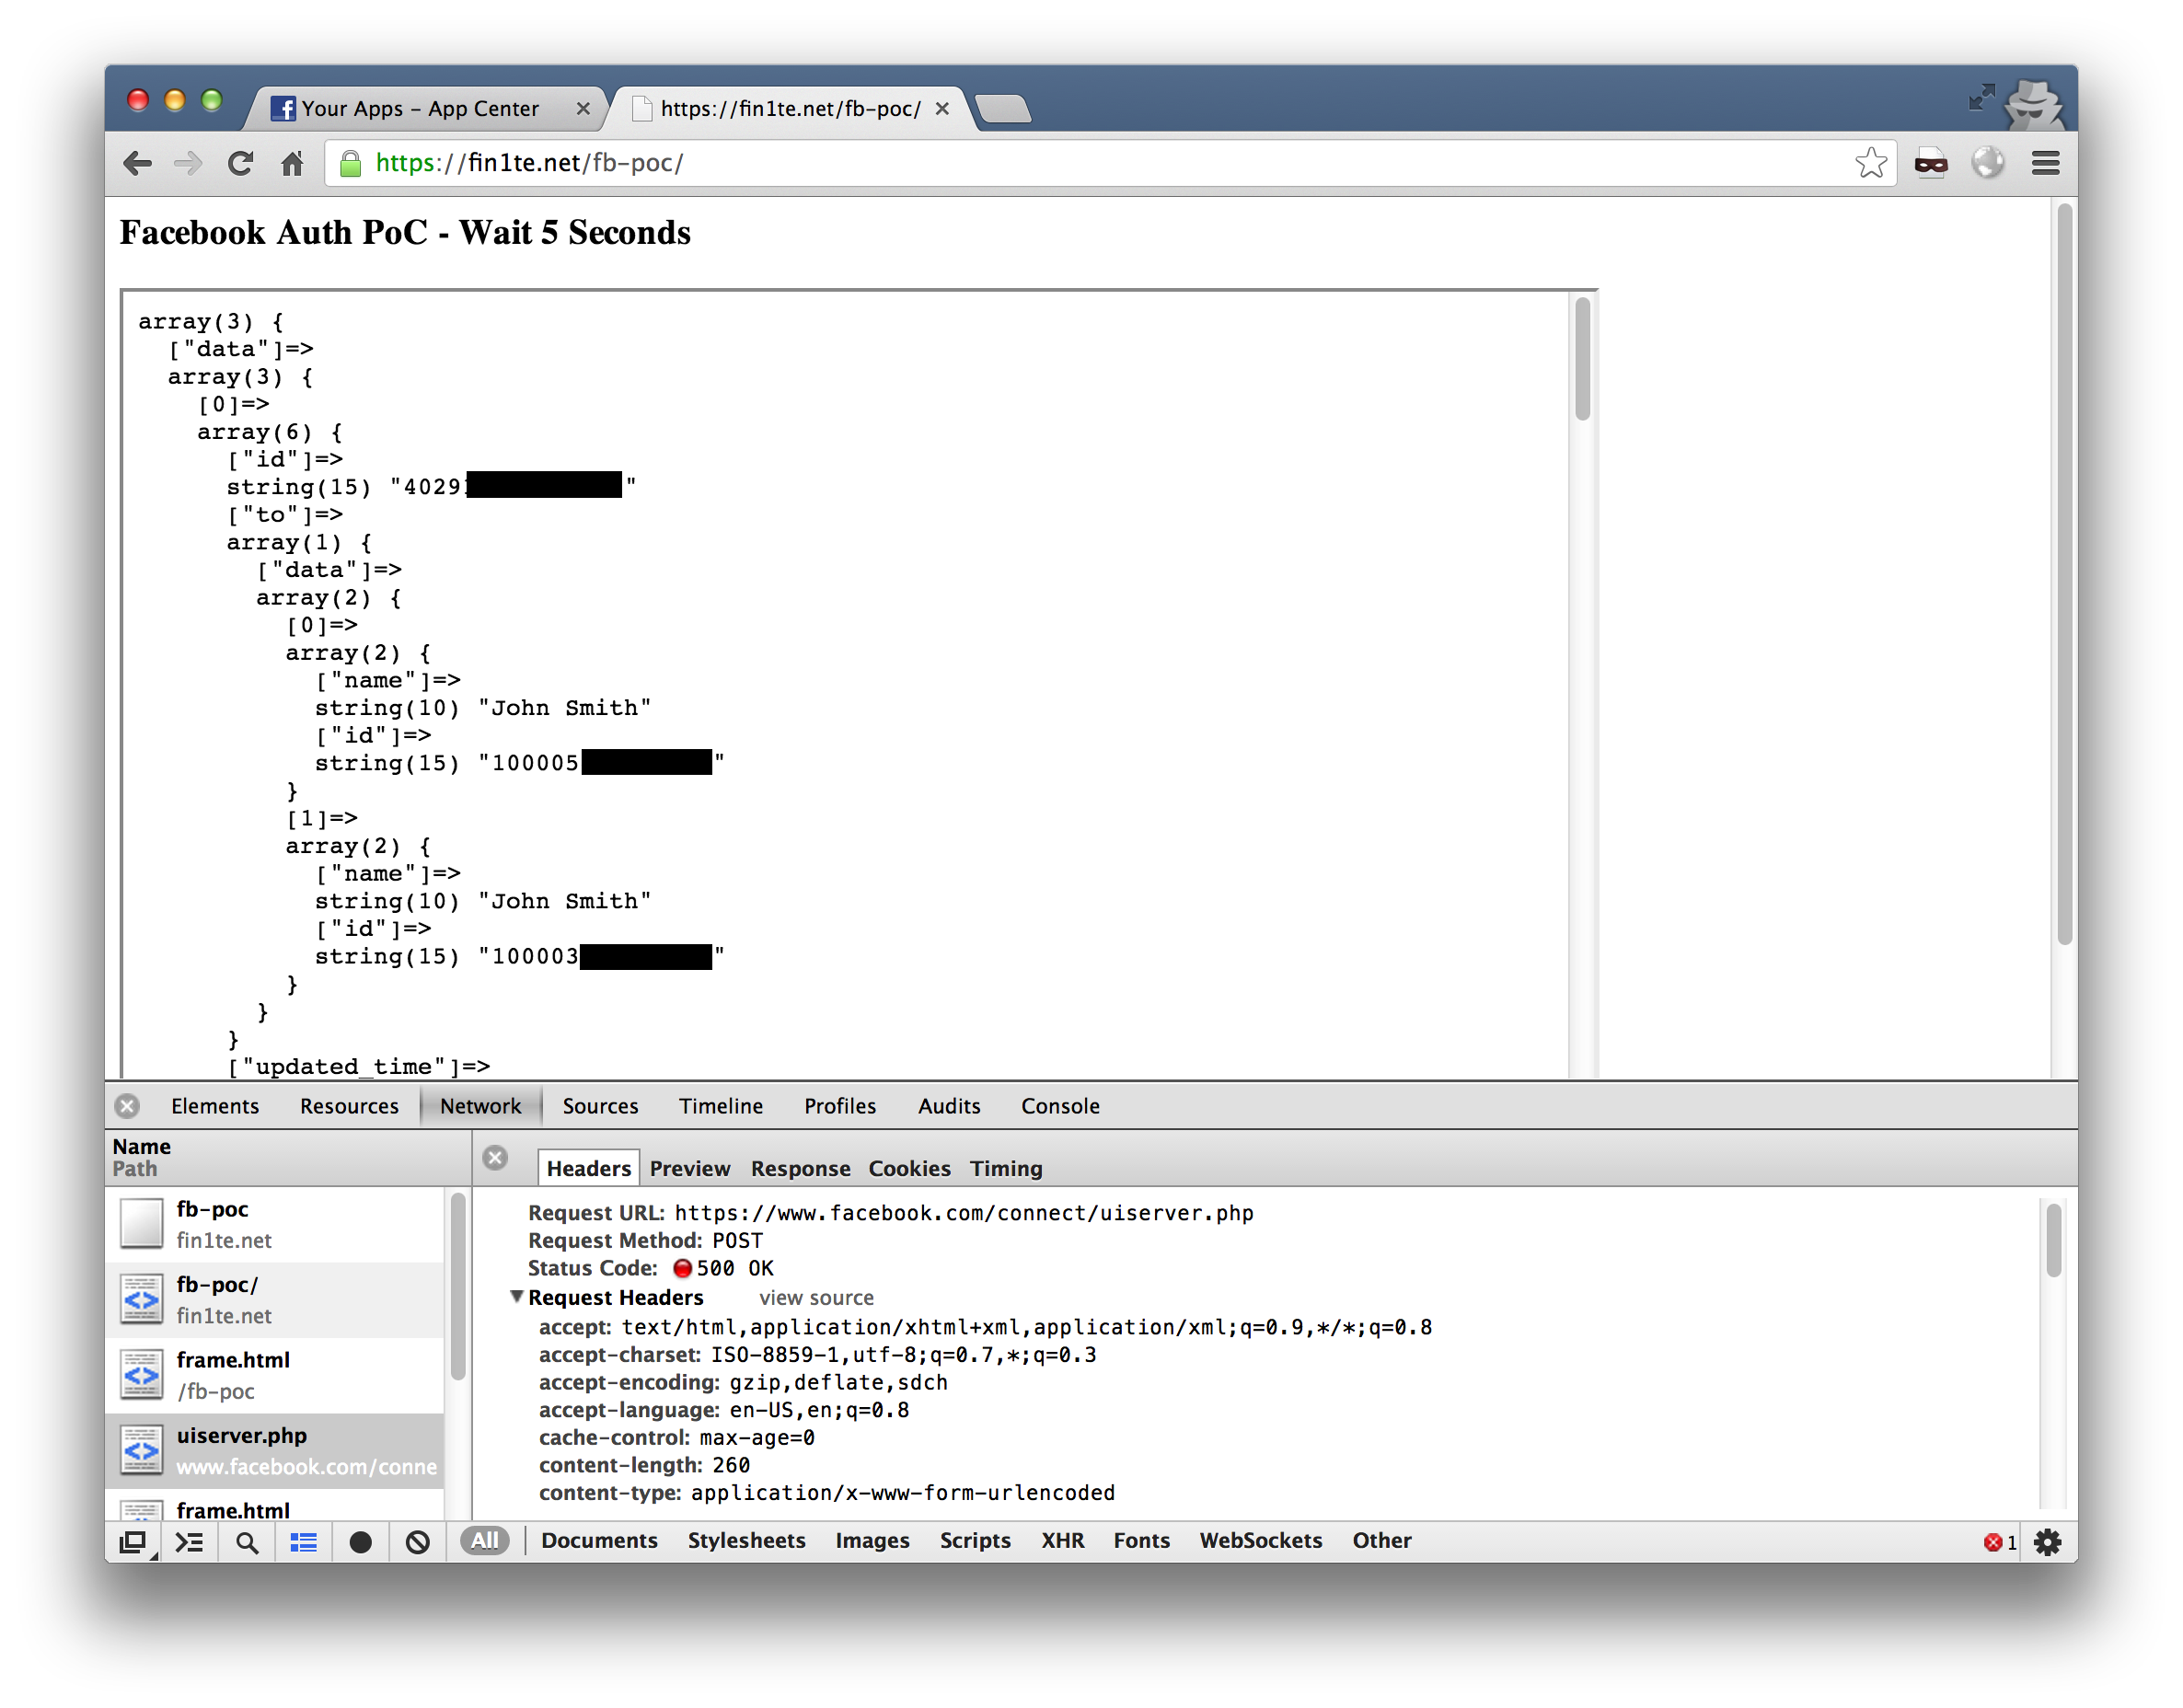Viewport: 2183px width, 1708px height.
Task: Open the Response sub-tab
Action: 800,1167
